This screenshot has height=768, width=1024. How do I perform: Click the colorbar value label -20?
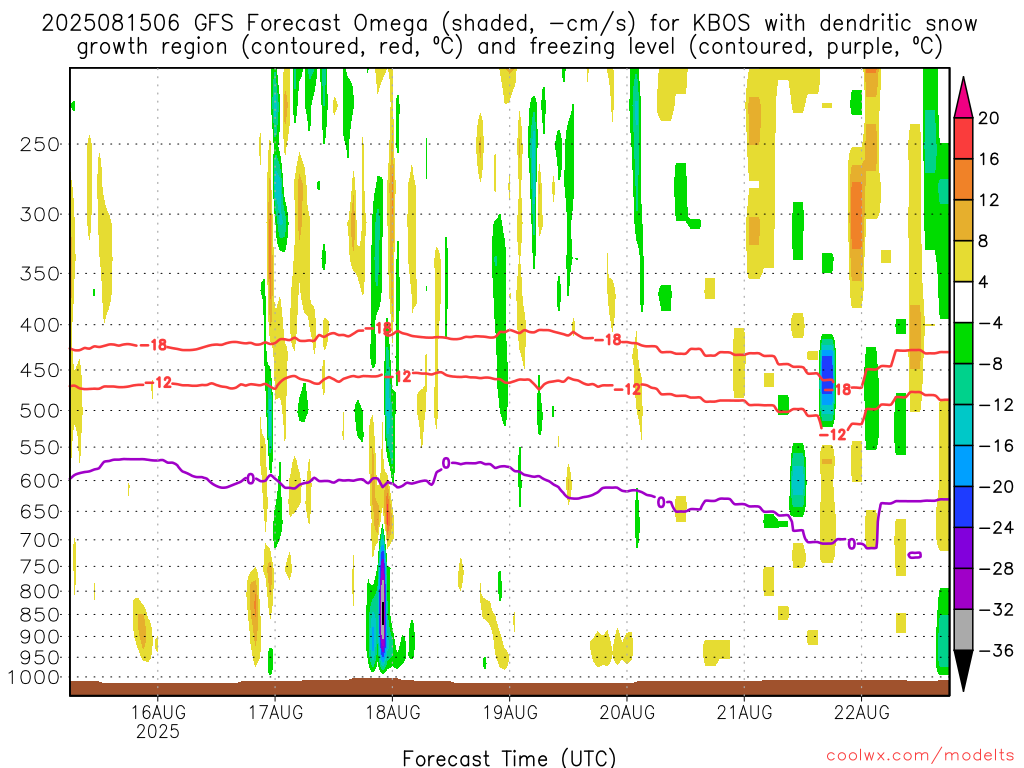click(996, 487)
